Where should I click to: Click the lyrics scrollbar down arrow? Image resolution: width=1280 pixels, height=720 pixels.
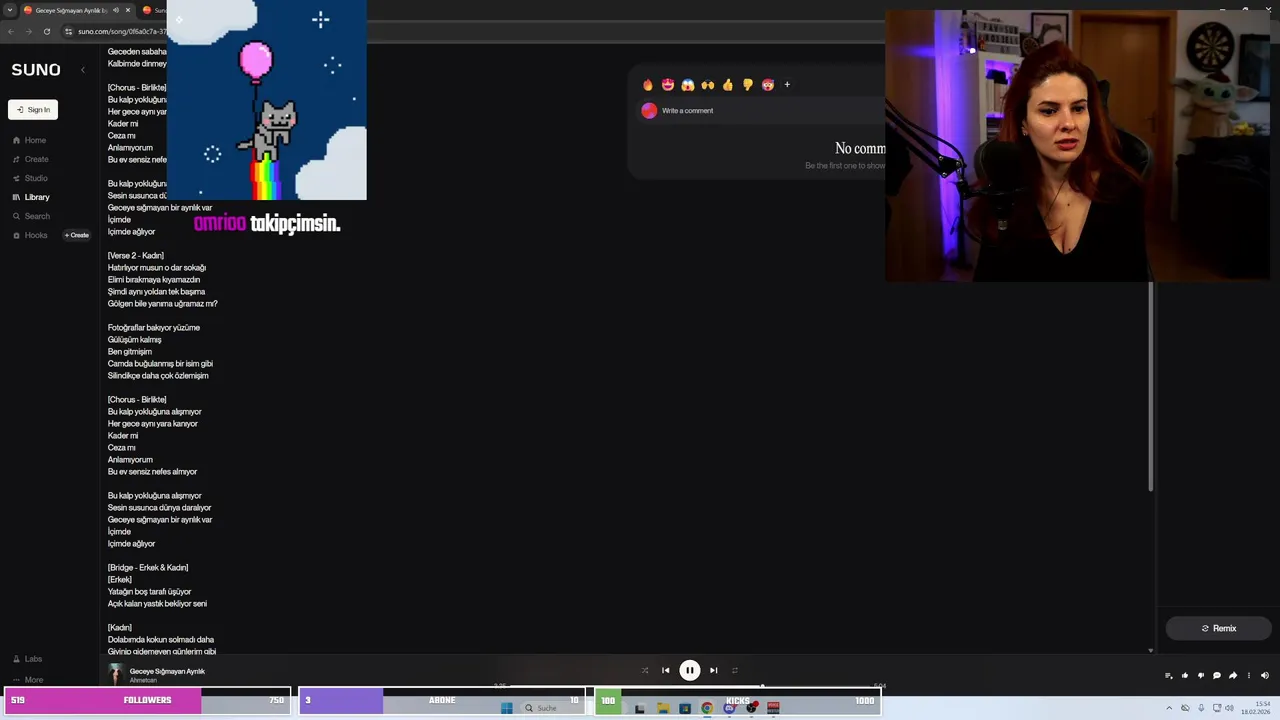pyautogui.click(x=1151, y=650)
